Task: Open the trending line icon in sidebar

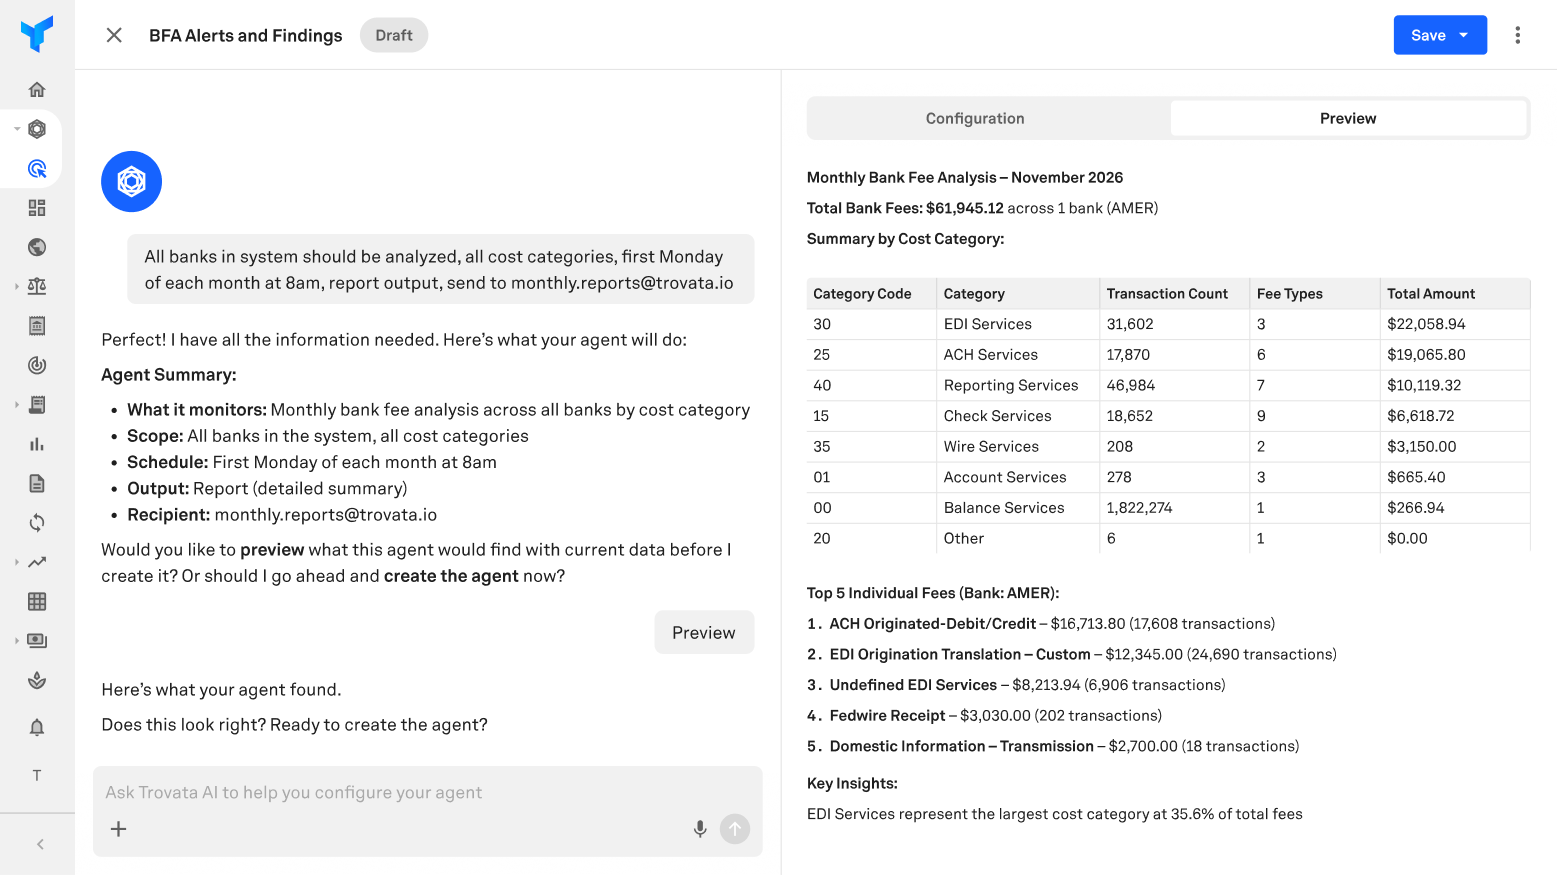Action: pyautogui.click(x=37, y=562)
